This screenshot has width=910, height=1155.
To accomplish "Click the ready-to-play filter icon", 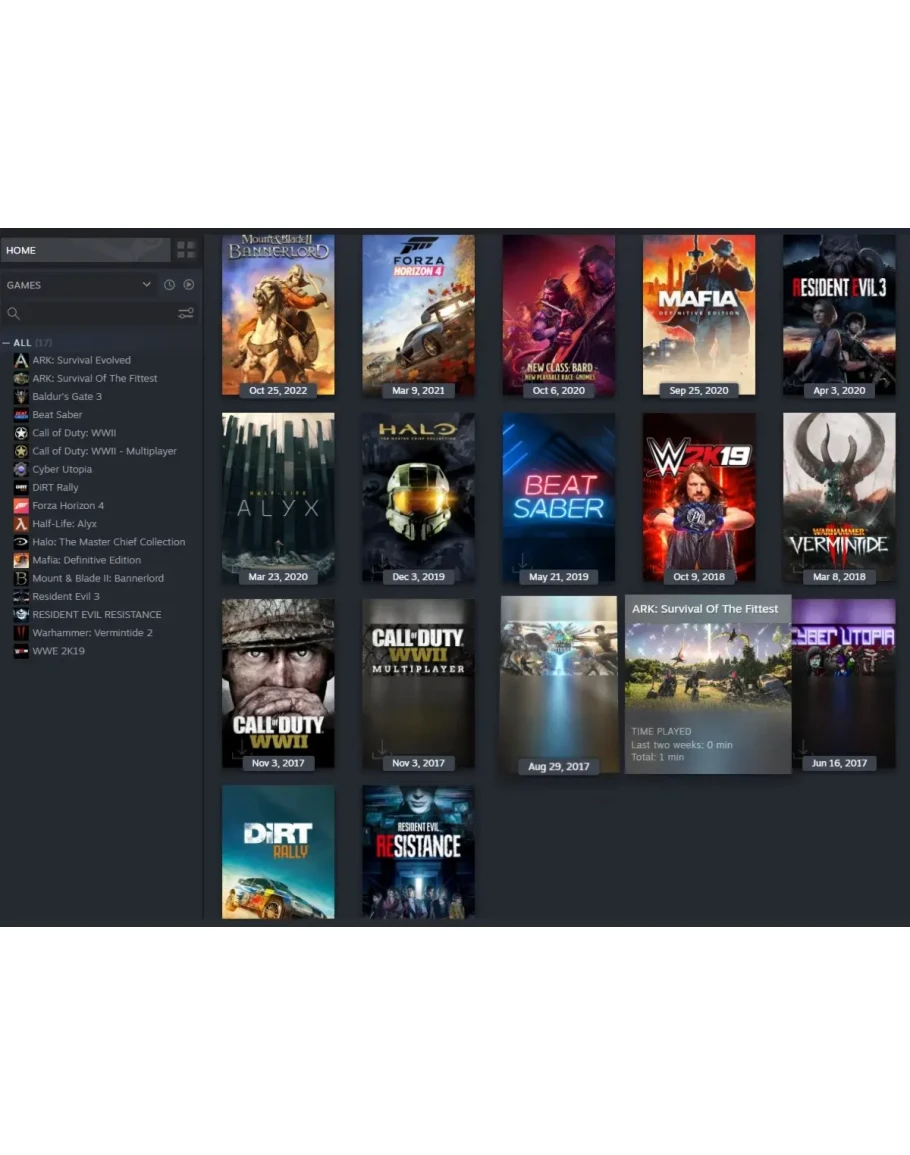I will click(x=188, y=285).
